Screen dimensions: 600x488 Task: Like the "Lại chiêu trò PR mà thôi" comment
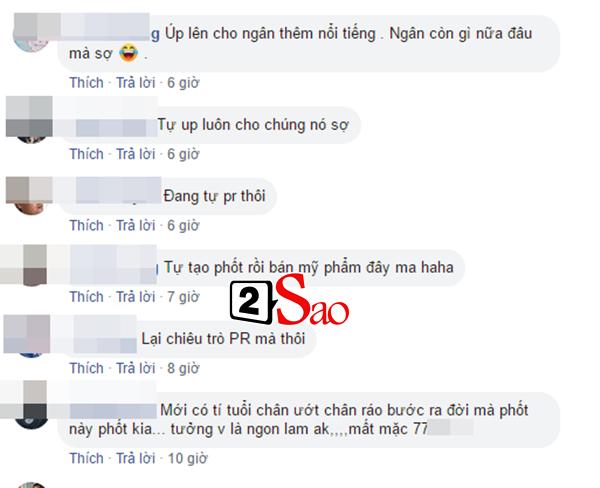pyautogui.click(x=86, y=368)
